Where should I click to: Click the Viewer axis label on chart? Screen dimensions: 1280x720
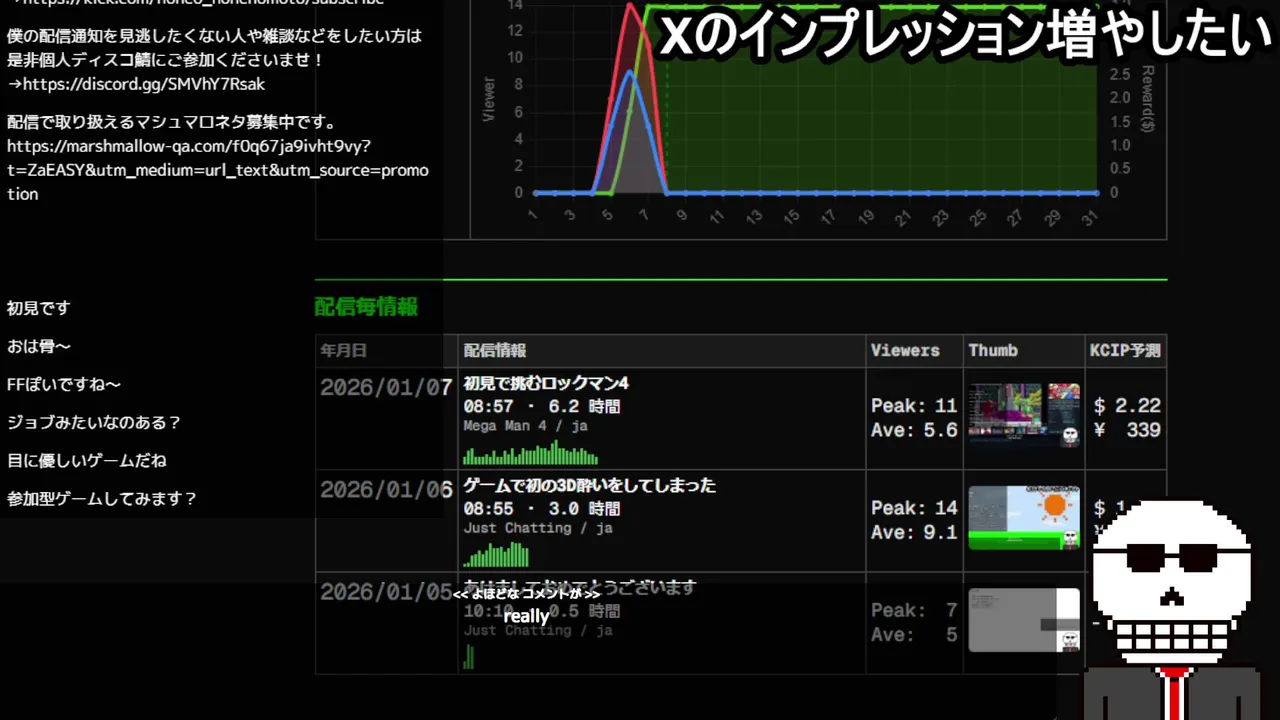tap(489, 100)
